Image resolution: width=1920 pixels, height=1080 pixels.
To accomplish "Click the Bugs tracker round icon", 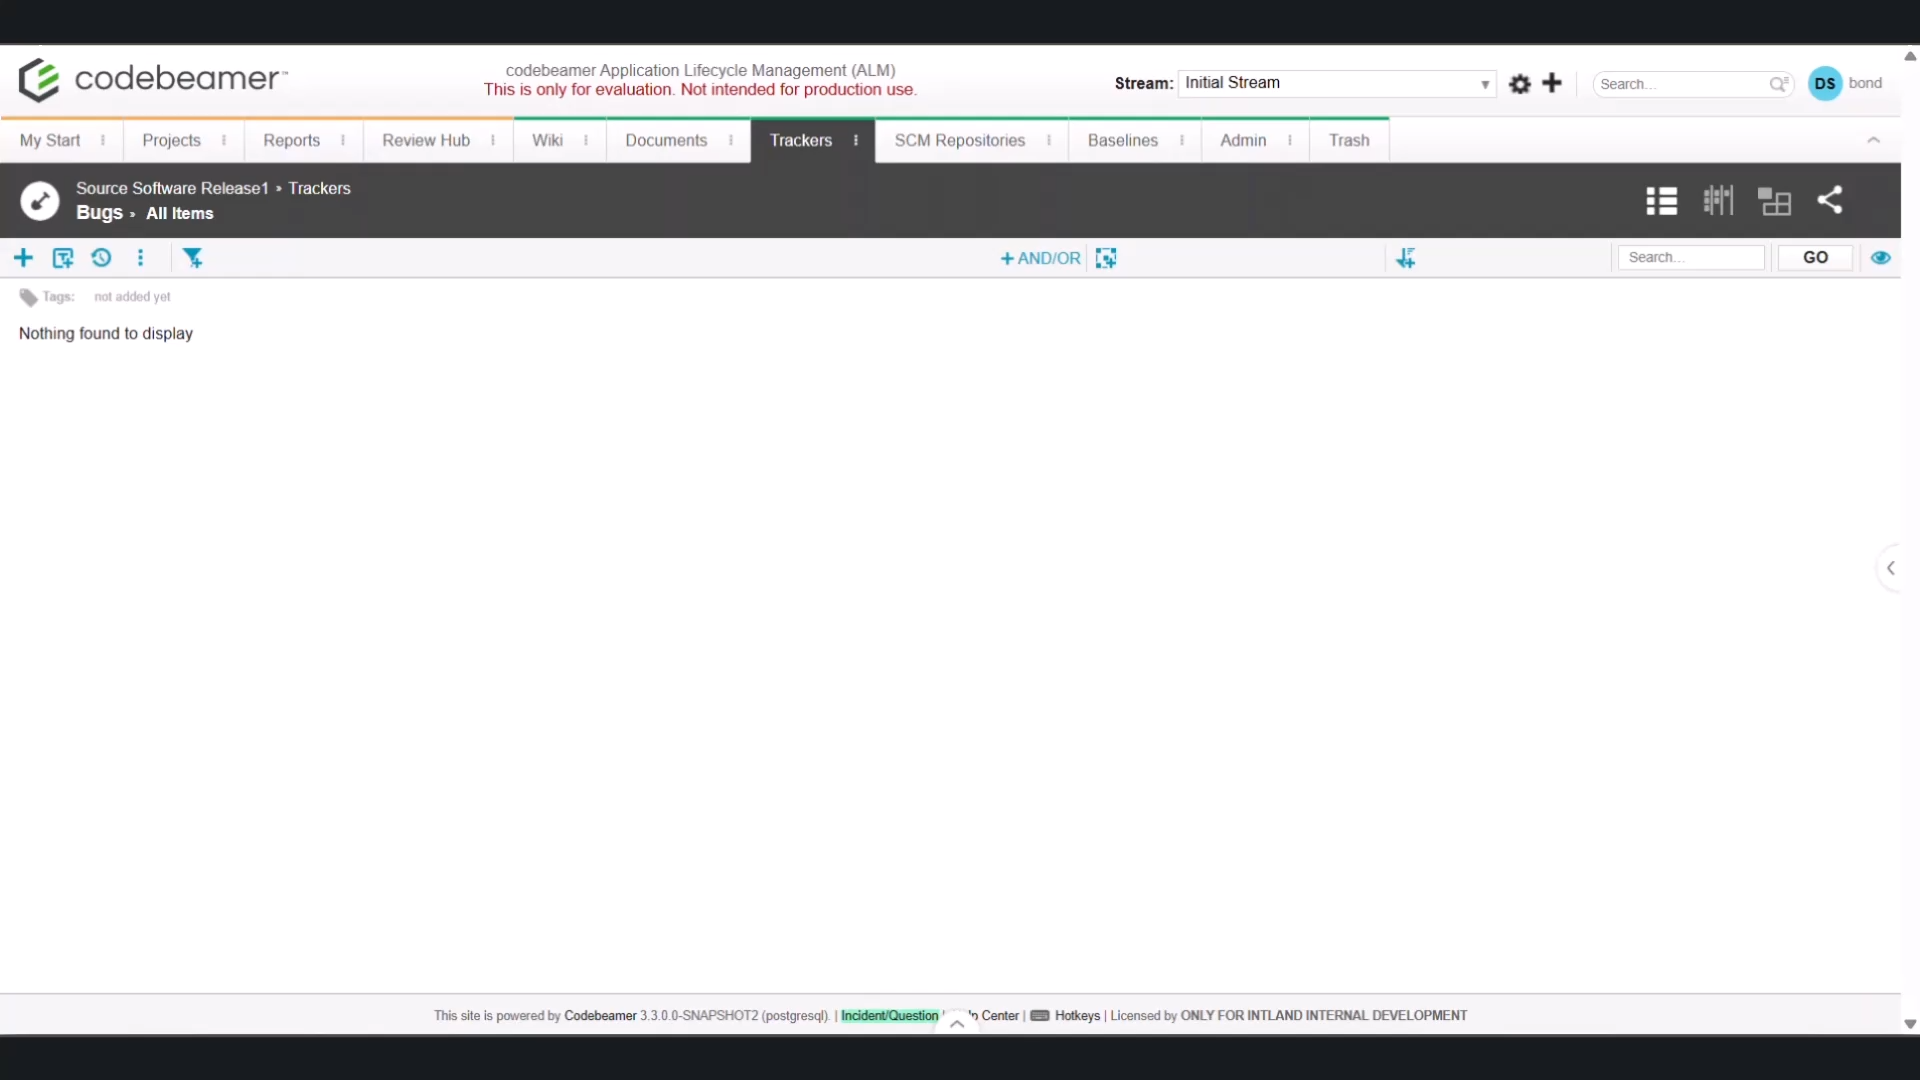I will coord(40,201).
